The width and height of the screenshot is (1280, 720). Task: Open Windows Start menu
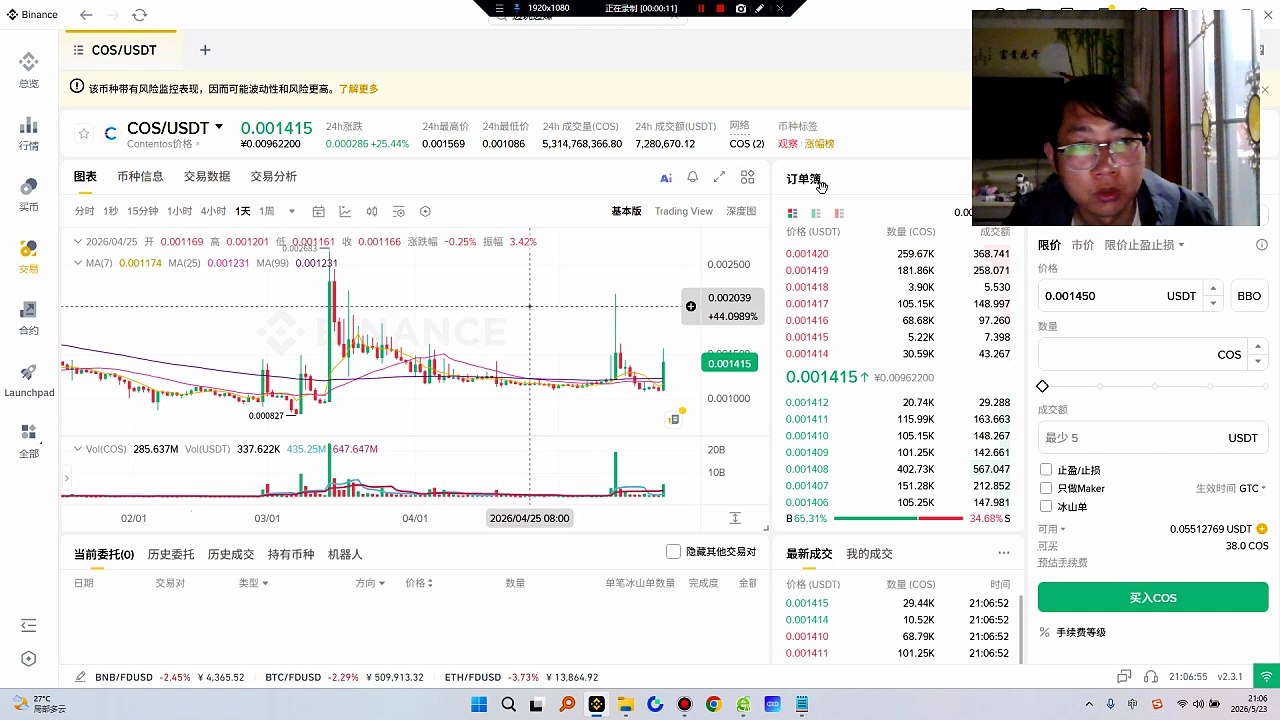coord(479,704)
